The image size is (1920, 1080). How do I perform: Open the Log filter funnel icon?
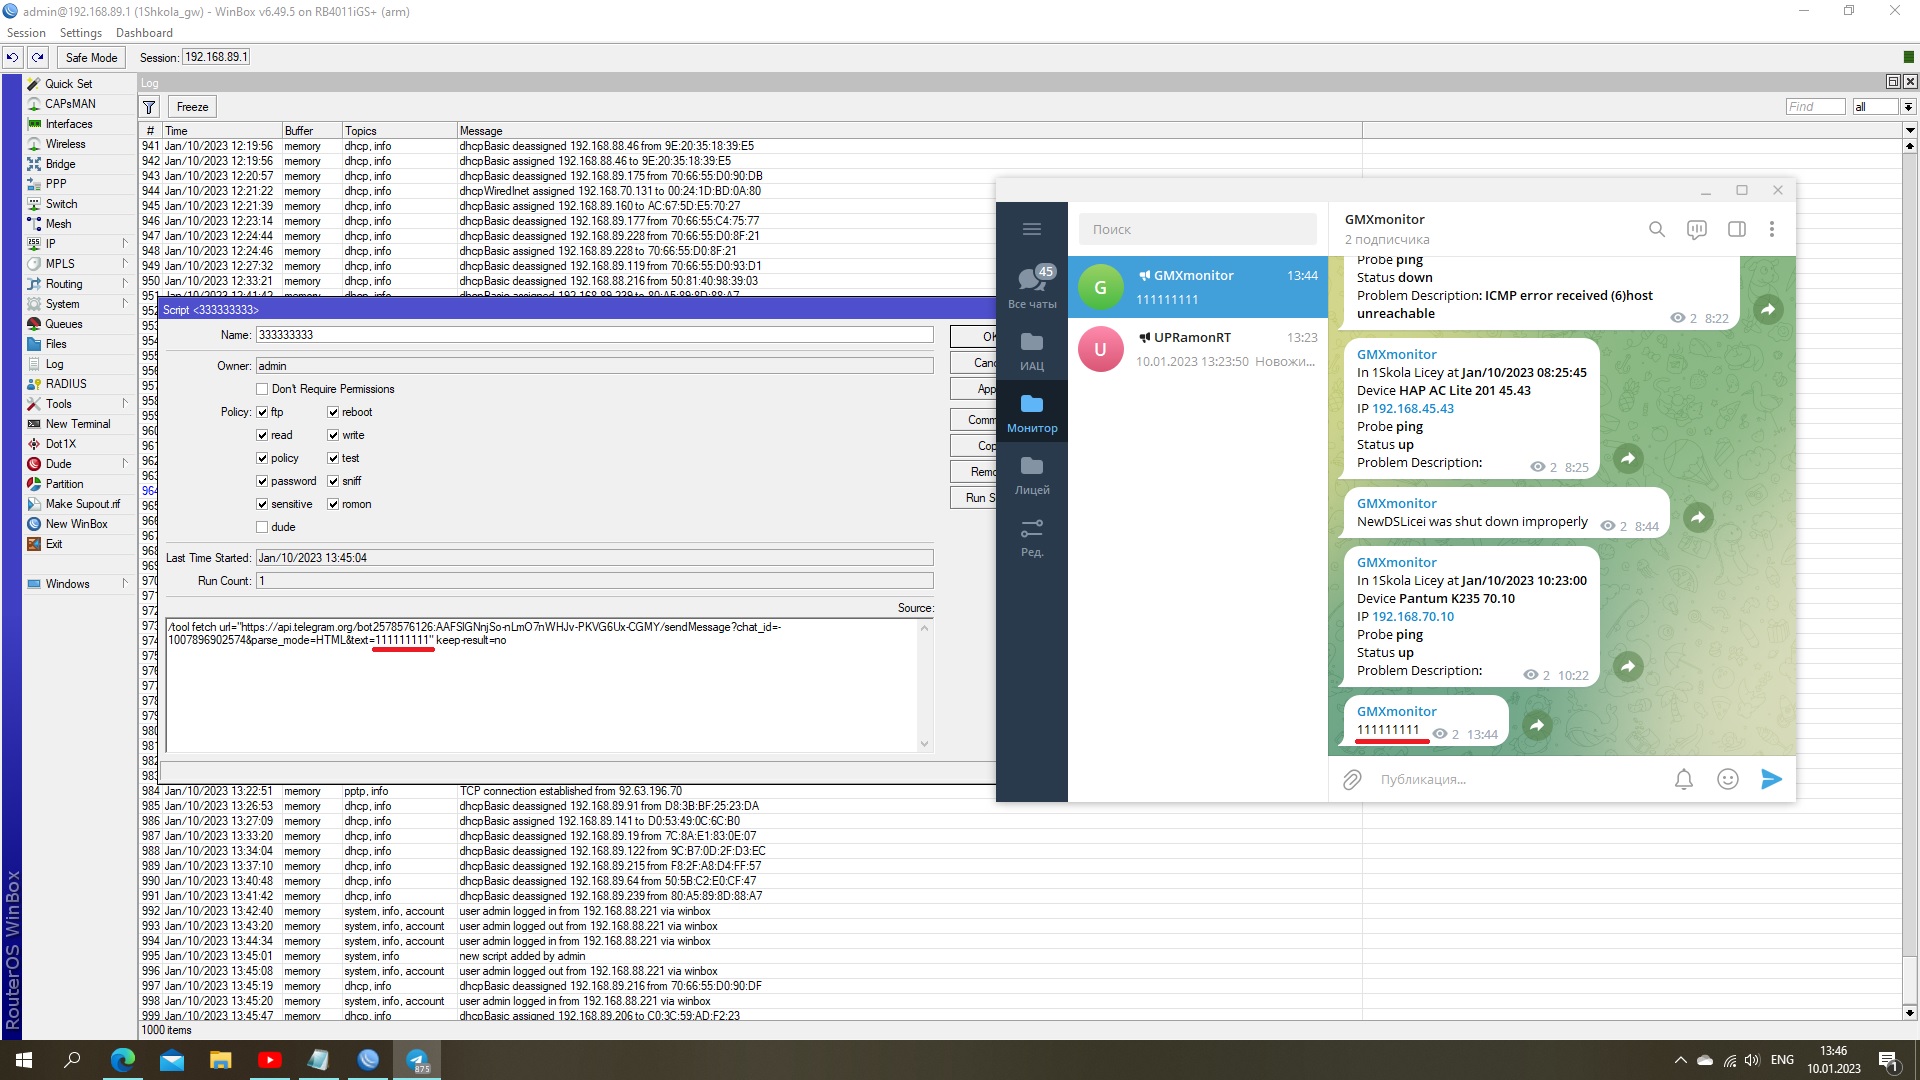(x=149, y=107)
